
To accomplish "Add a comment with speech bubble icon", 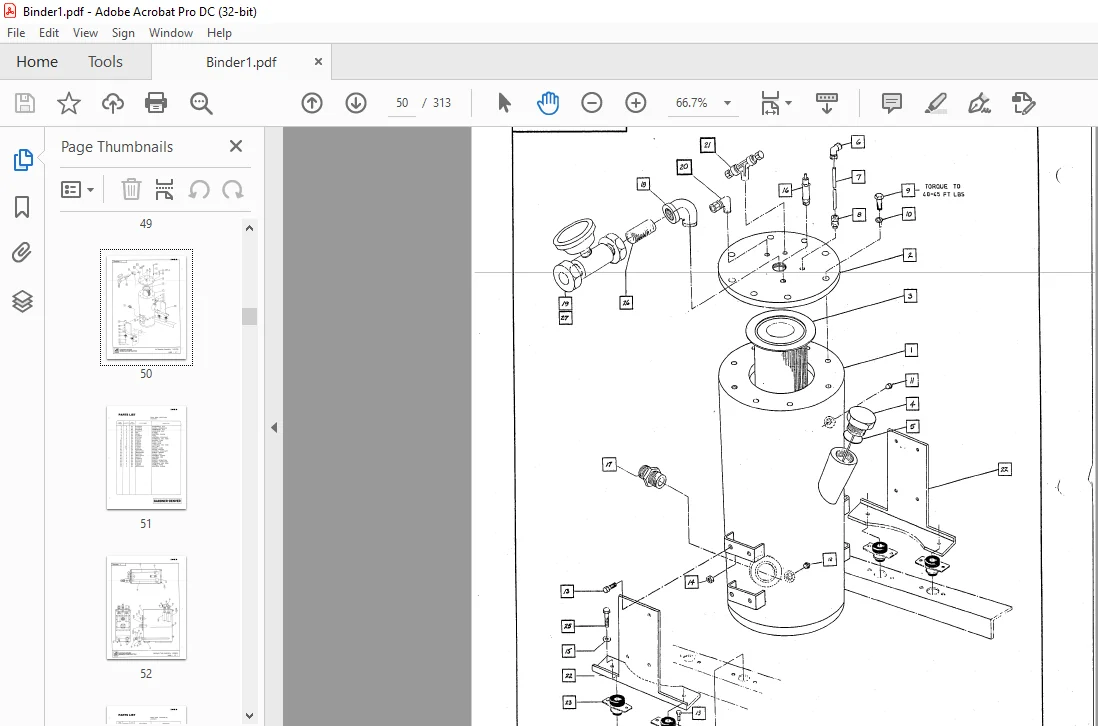I will point(891,103).
